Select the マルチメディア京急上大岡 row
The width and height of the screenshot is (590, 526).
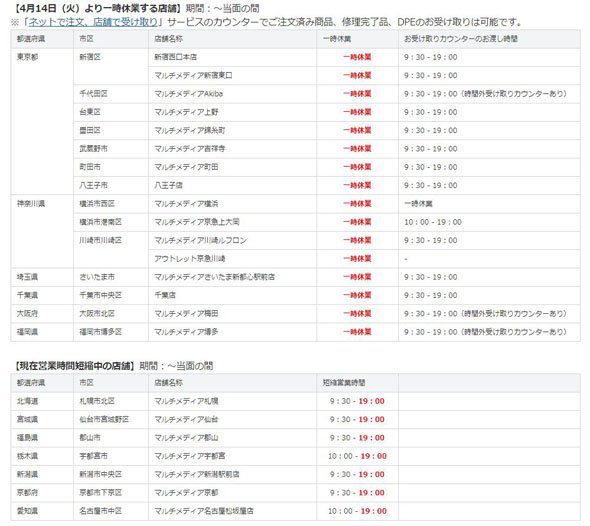click(x=295, y=222)
